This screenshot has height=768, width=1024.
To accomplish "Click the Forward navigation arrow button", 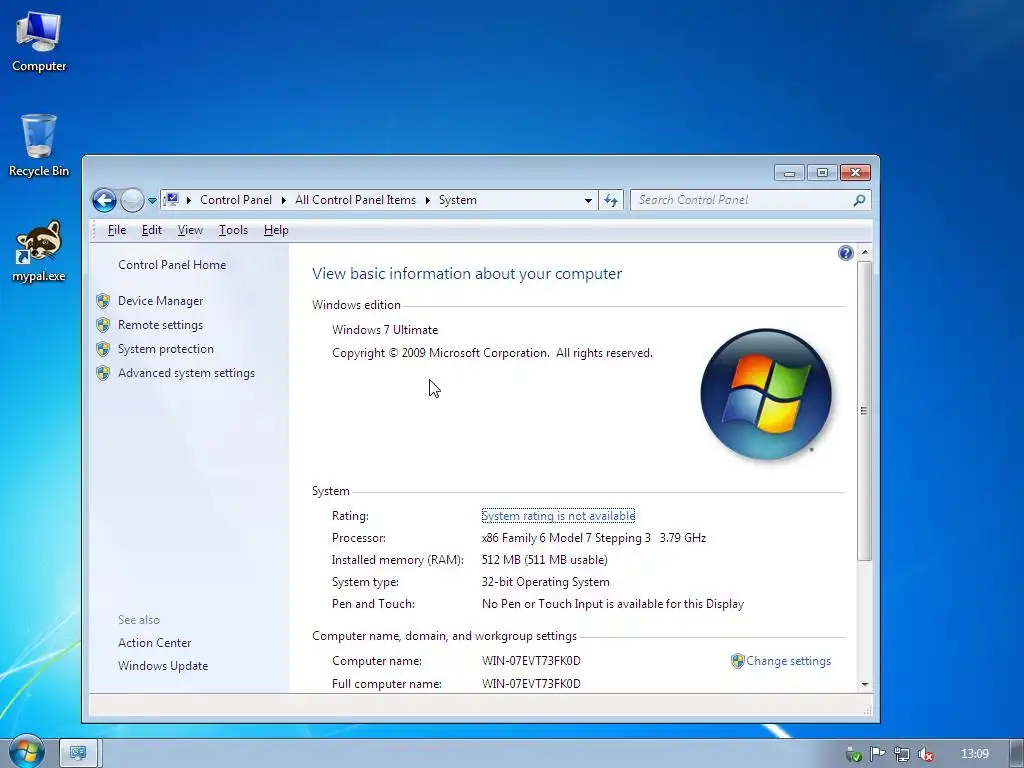I will tap(132, 200).
